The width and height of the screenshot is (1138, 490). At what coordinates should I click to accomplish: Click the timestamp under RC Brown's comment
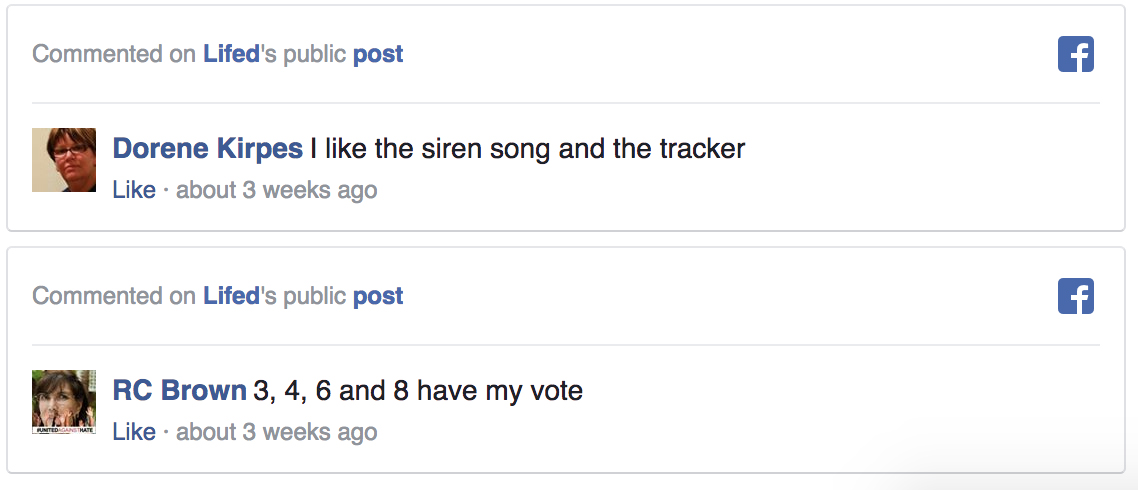276,432
